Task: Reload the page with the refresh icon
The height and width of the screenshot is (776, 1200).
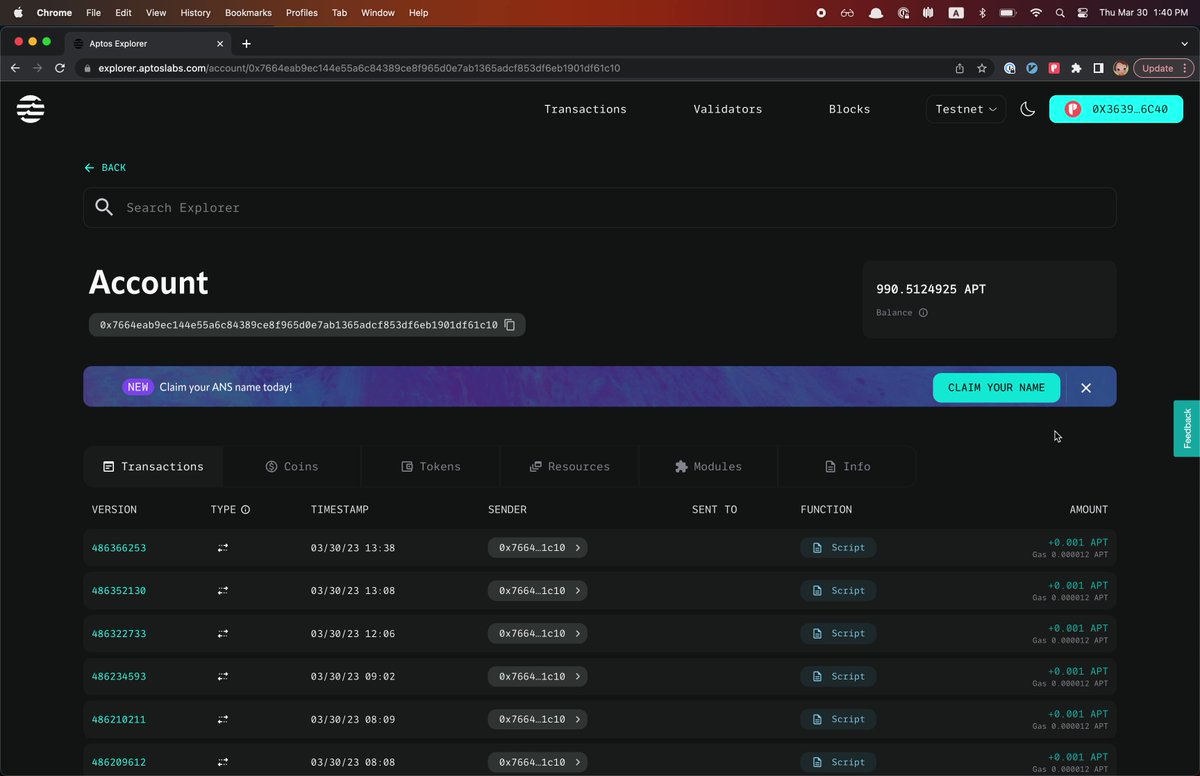Action: tap(60, 68)
